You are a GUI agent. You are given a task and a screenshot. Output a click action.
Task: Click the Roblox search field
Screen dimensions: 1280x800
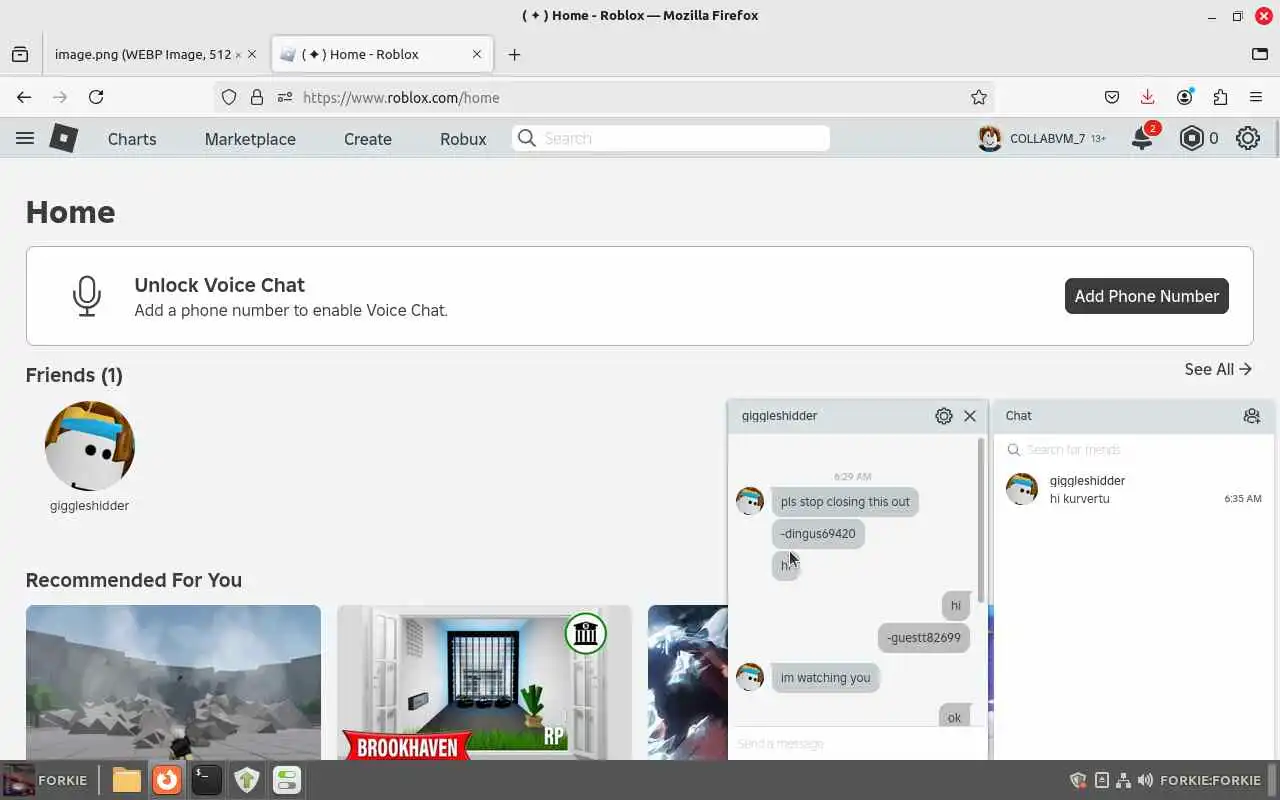671,138
